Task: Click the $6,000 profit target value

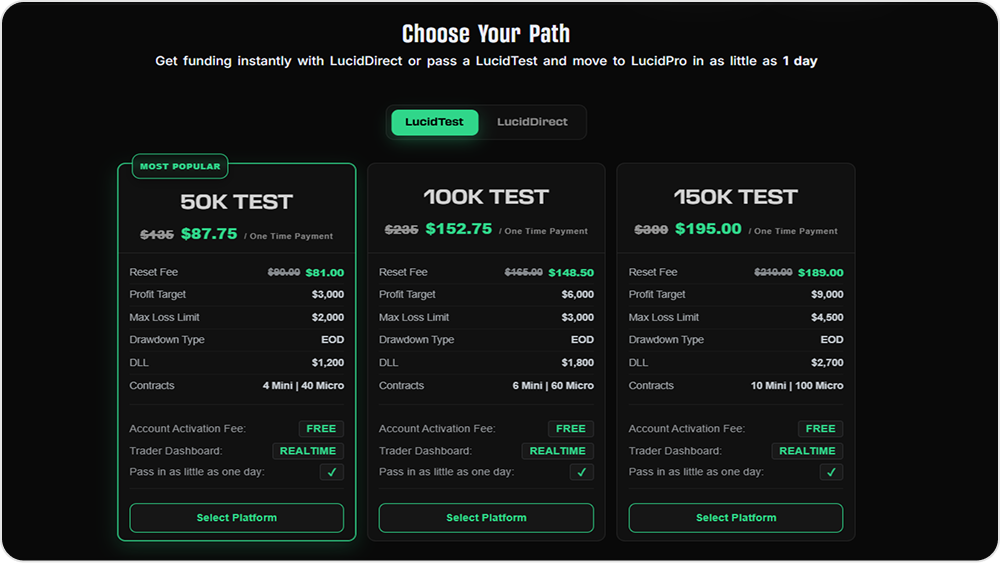Action: tap(578, 295)
